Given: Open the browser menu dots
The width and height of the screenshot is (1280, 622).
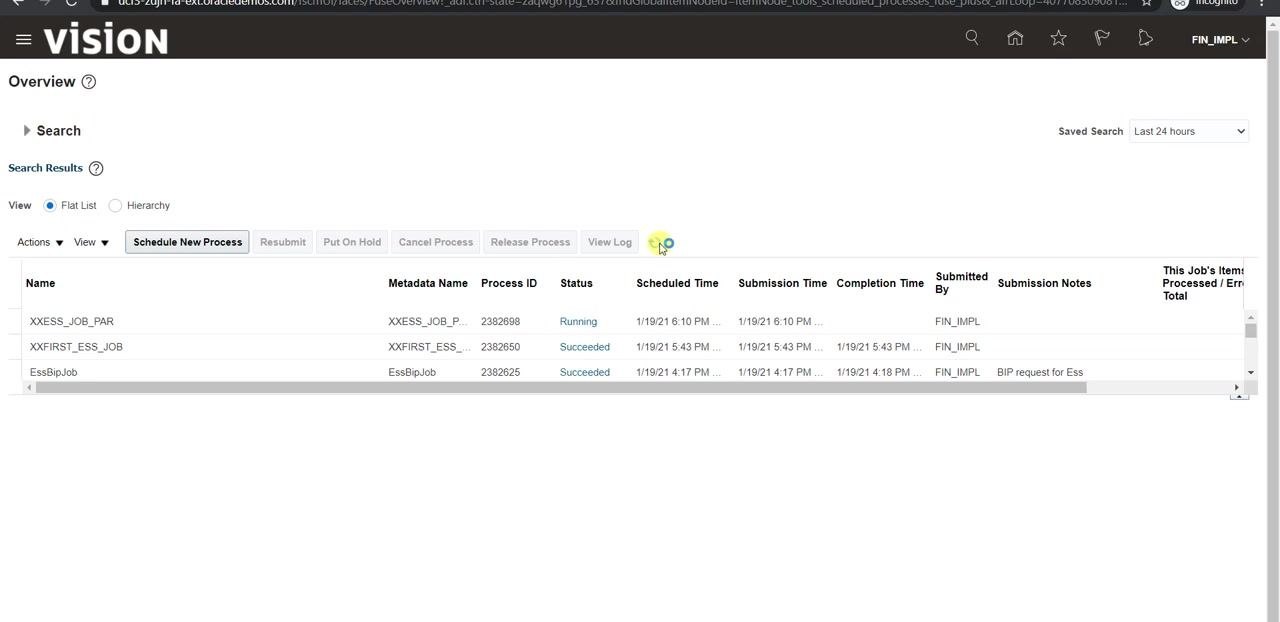Looking at the screenshot, I should click(x=1262, y=3).
